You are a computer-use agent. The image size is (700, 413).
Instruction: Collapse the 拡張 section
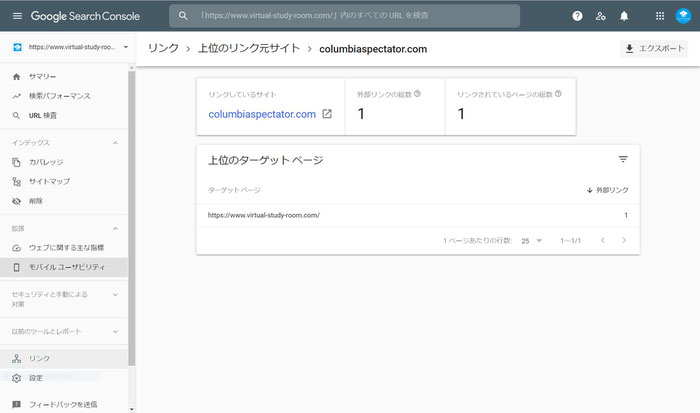click(115, 229)
